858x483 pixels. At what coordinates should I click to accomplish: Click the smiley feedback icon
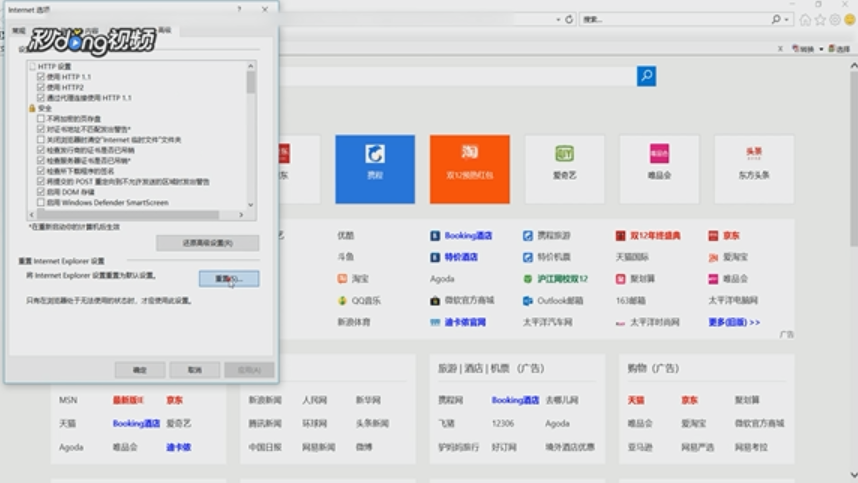(x=850, y=20)
